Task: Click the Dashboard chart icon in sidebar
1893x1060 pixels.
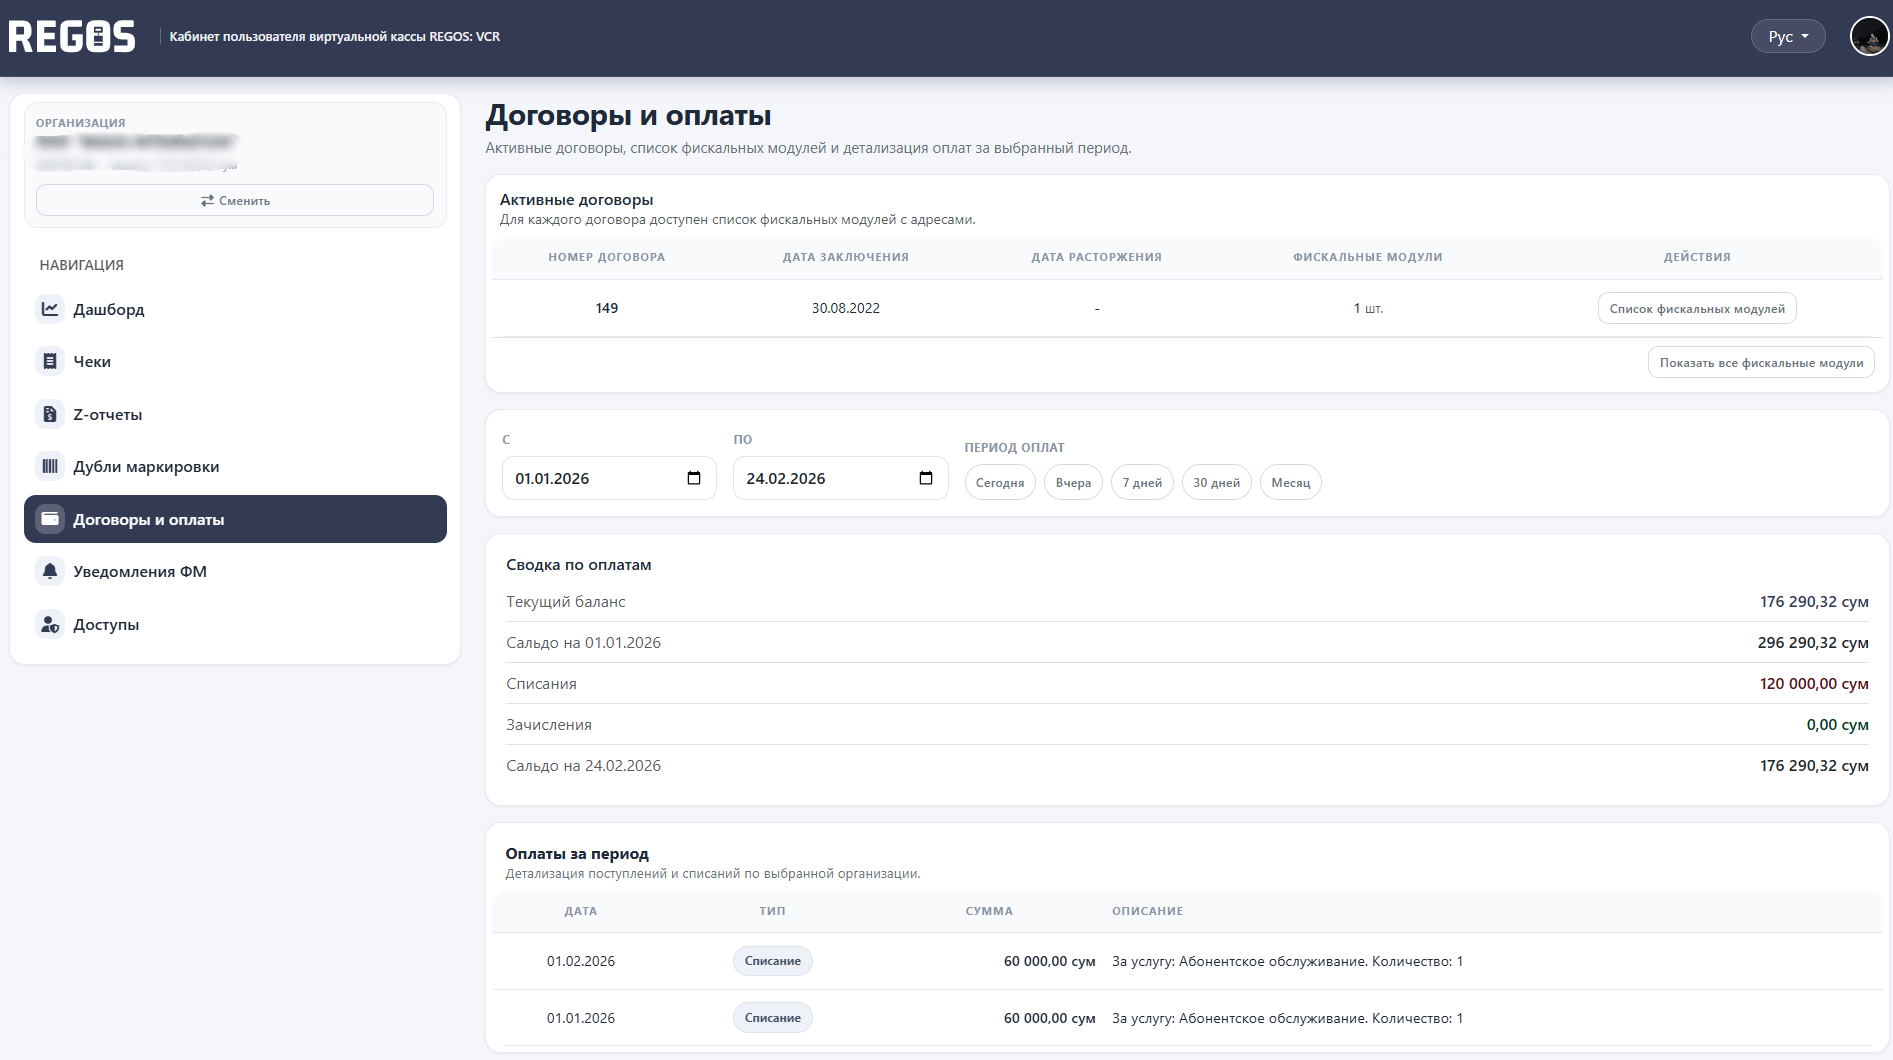Action: [50, 309]
